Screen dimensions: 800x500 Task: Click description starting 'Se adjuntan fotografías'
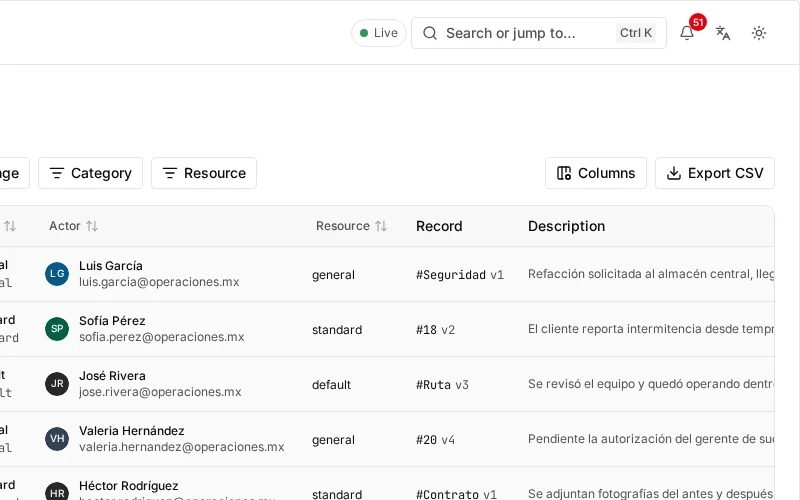(651, 494)
